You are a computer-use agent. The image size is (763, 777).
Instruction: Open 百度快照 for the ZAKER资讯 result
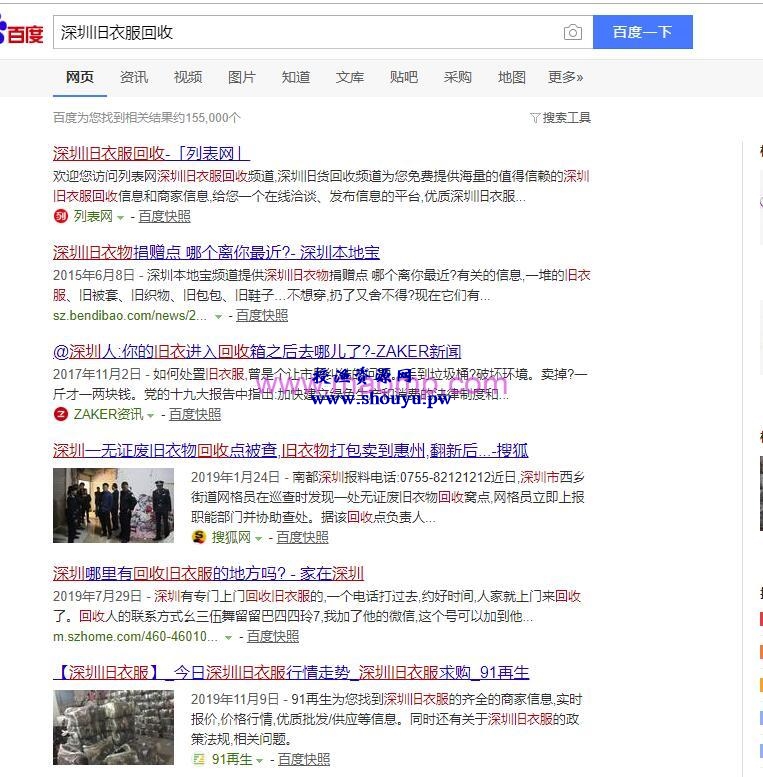pyautogui.click(x=195, y=414)
